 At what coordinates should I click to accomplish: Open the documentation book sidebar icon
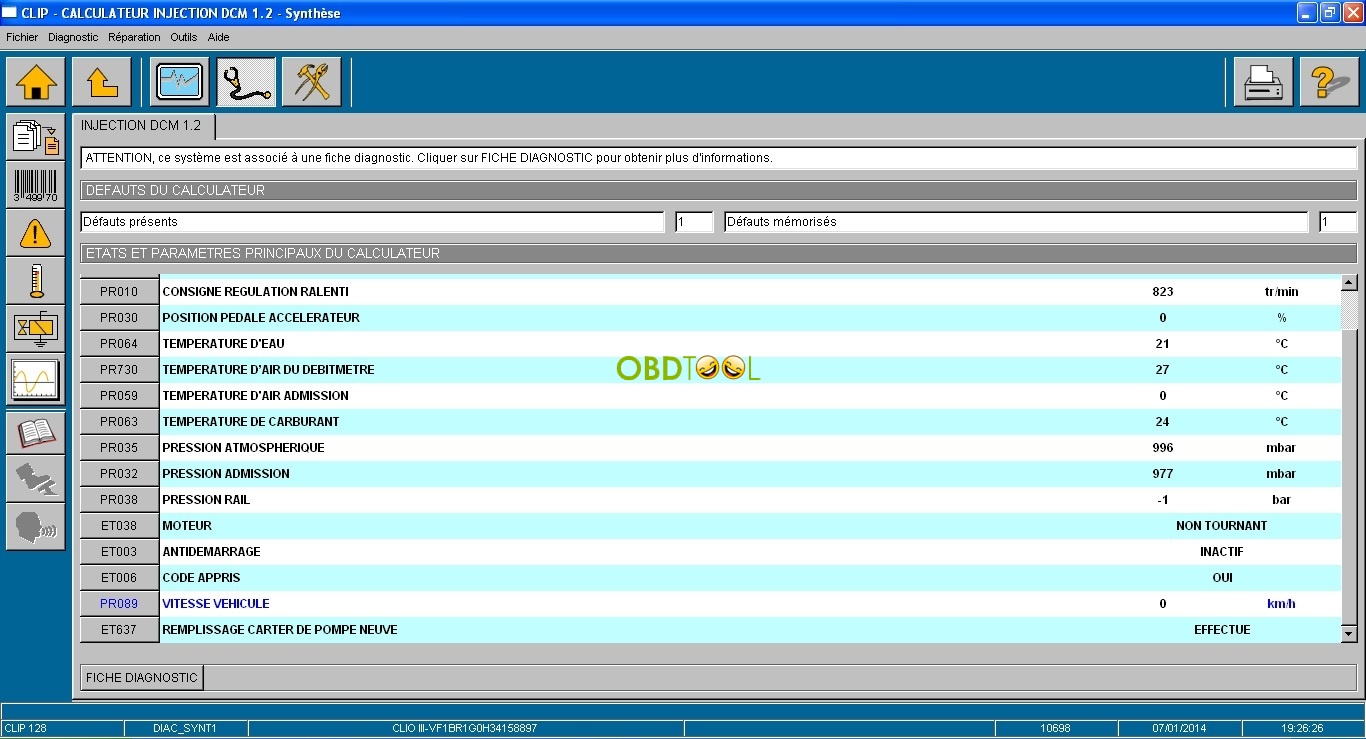click(x=35, y=432)
